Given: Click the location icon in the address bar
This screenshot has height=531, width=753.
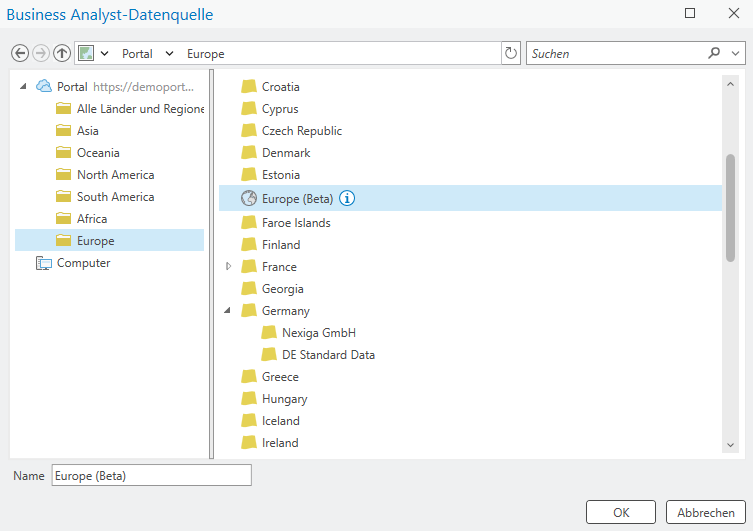Looking at the screenshot, I should tap(86, 53).
